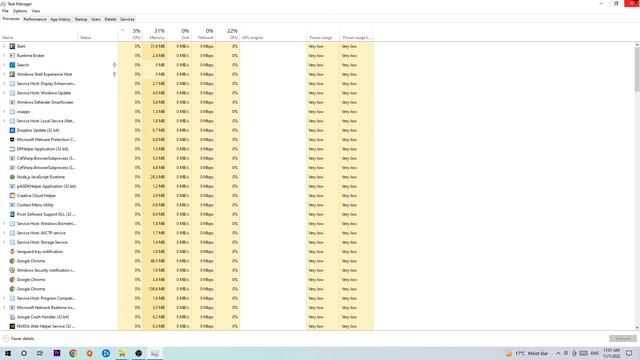
Task: Click the suspended leaf icon on Search row
Action: (114, 65)
